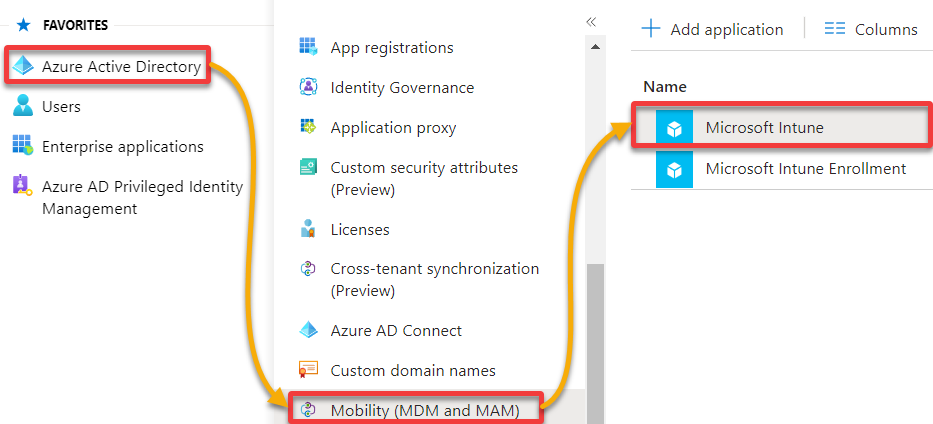Click the Identity Governance icon
933x424 pixels.
click(308, 87)
